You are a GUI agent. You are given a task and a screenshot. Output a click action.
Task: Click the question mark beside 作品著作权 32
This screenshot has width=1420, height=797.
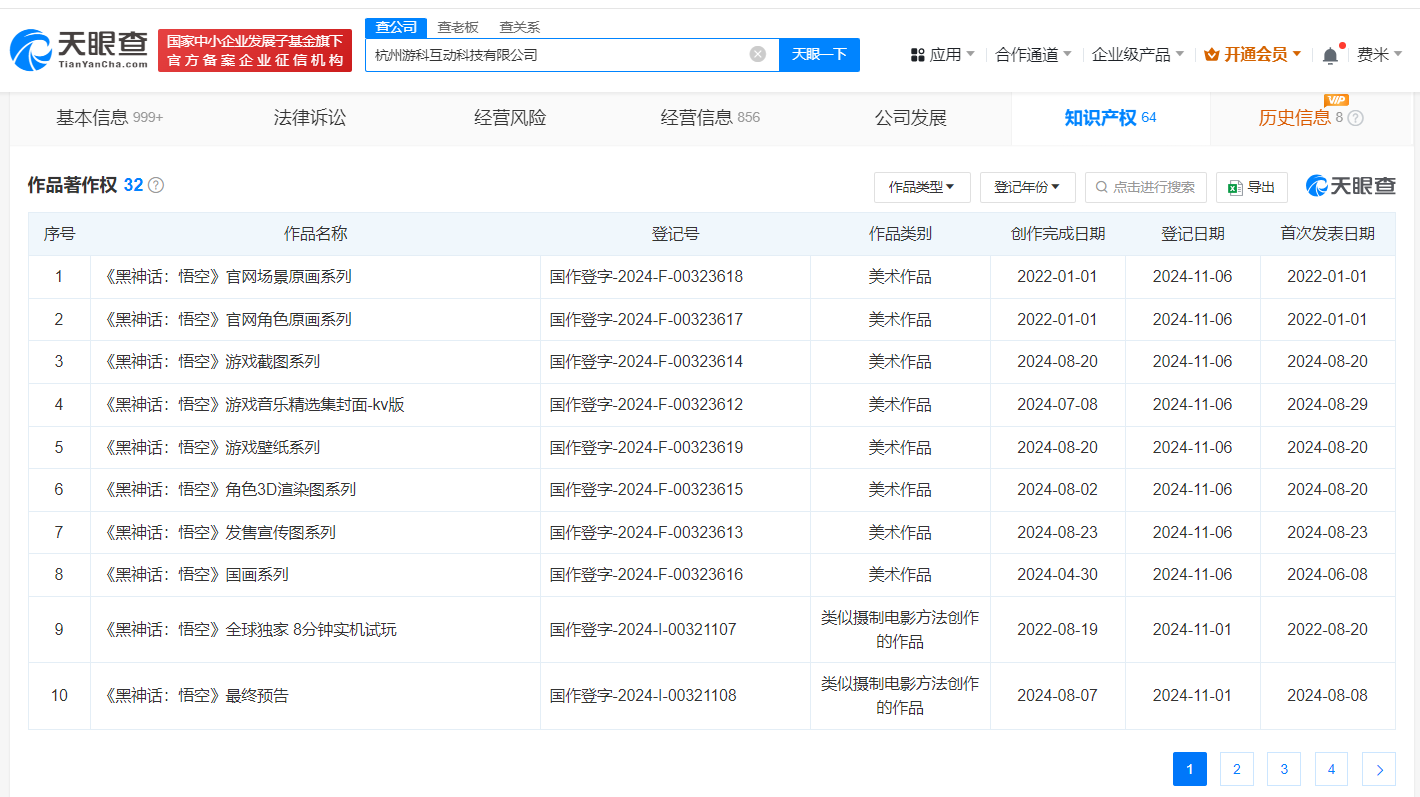156,185
